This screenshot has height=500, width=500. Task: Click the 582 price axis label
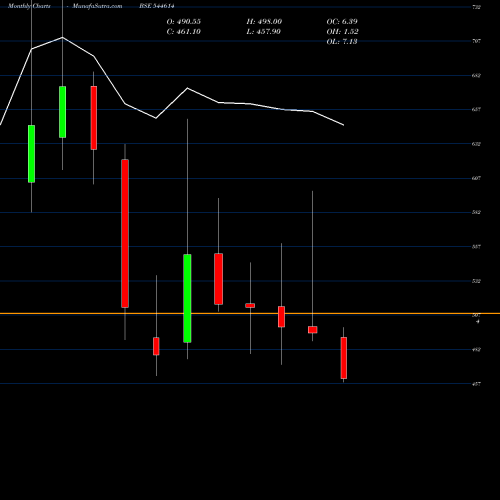click(x=477, y=212)
